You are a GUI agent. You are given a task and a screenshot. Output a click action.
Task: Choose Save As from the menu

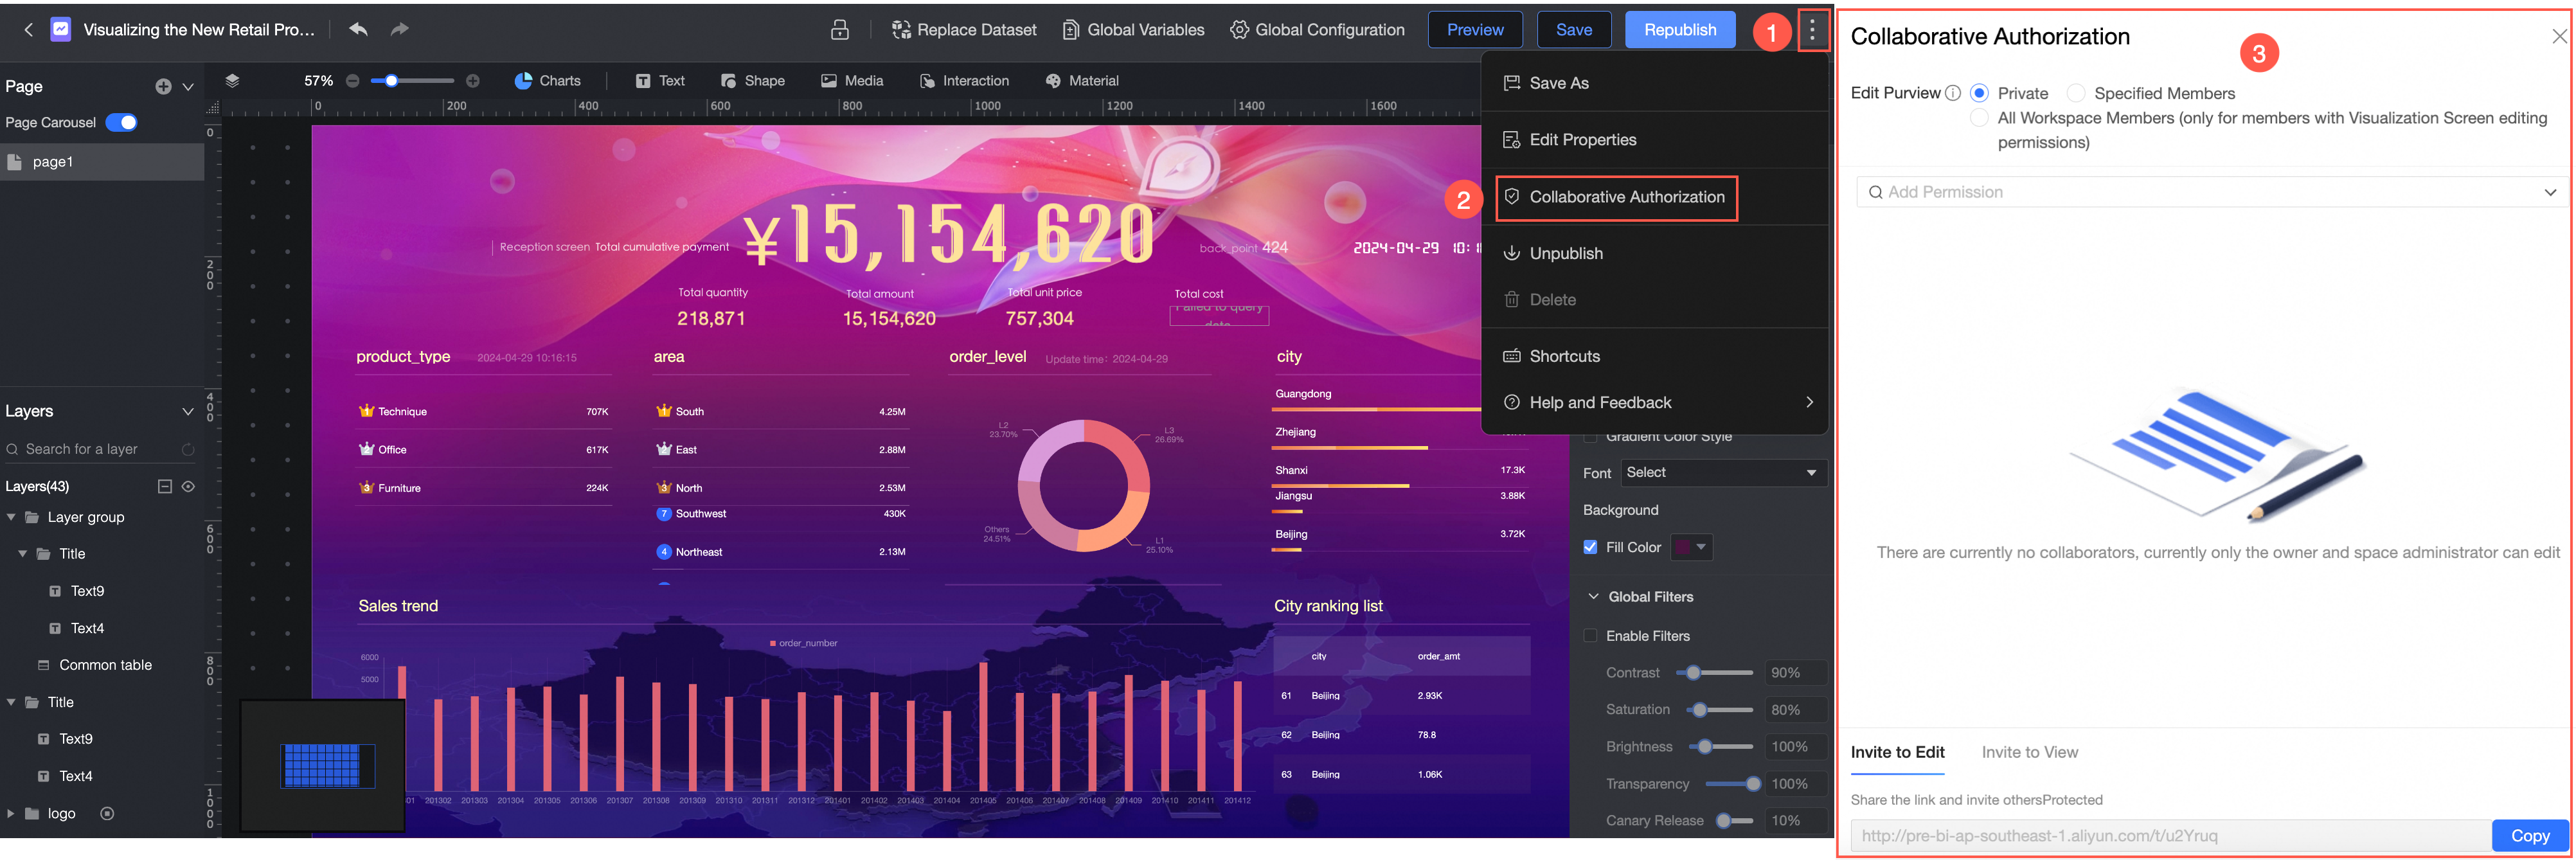pyautogui.click(x=1558, y=83)
